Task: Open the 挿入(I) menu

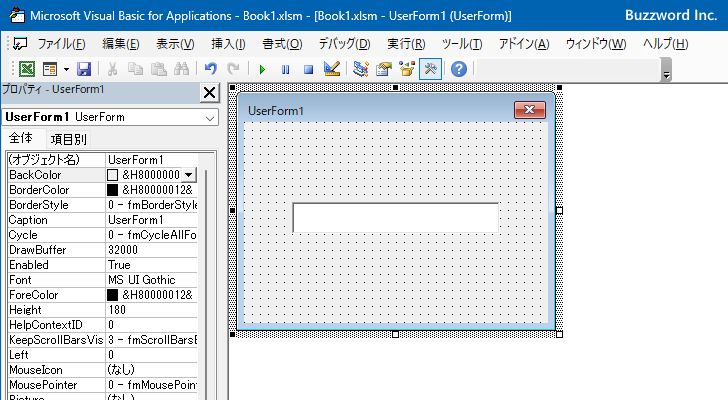Action: click(x=228, y=44)
